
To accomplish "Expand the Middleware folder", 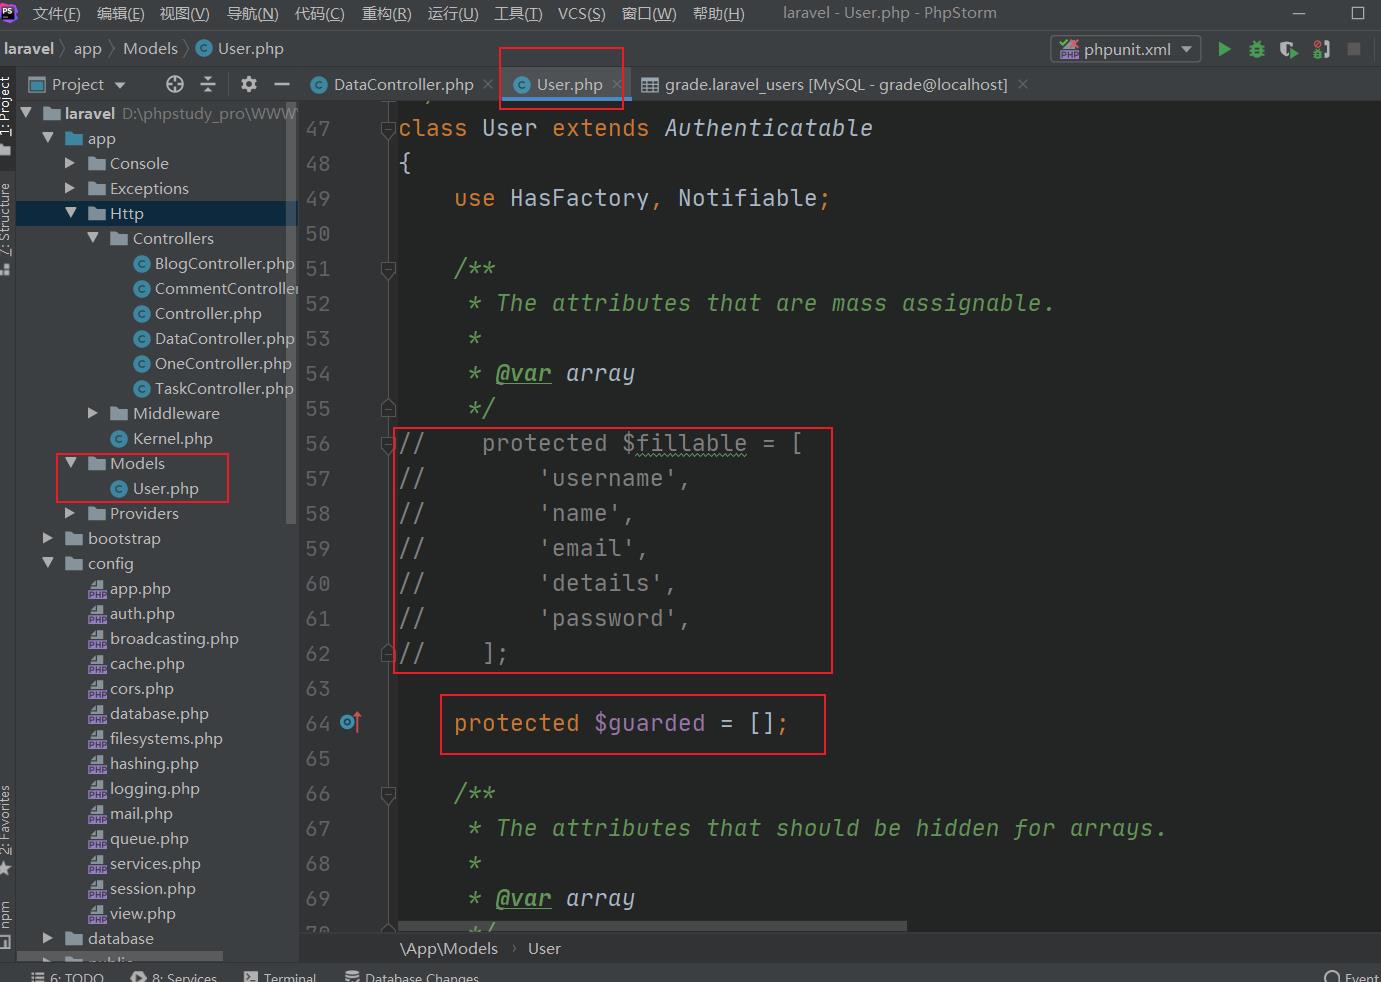I will (93, 413).
